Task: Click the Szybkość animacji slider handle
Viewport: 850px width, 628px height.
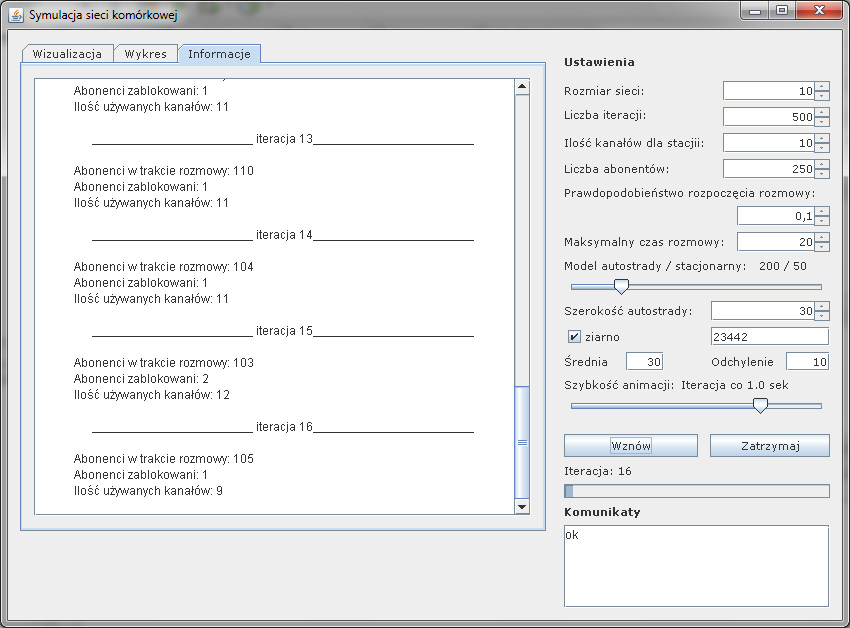Action: point(760,405)
